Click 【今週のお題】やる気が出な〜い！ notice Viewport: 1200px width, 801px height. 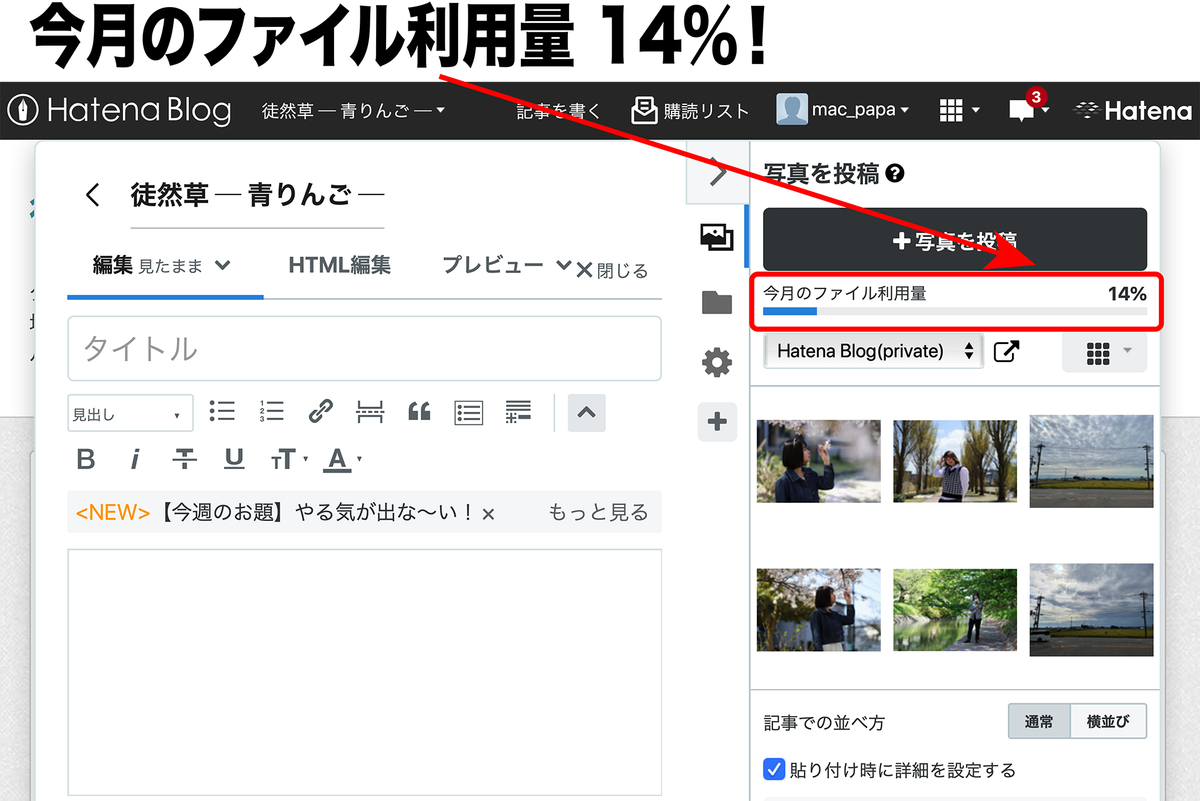tap(317, 513)
